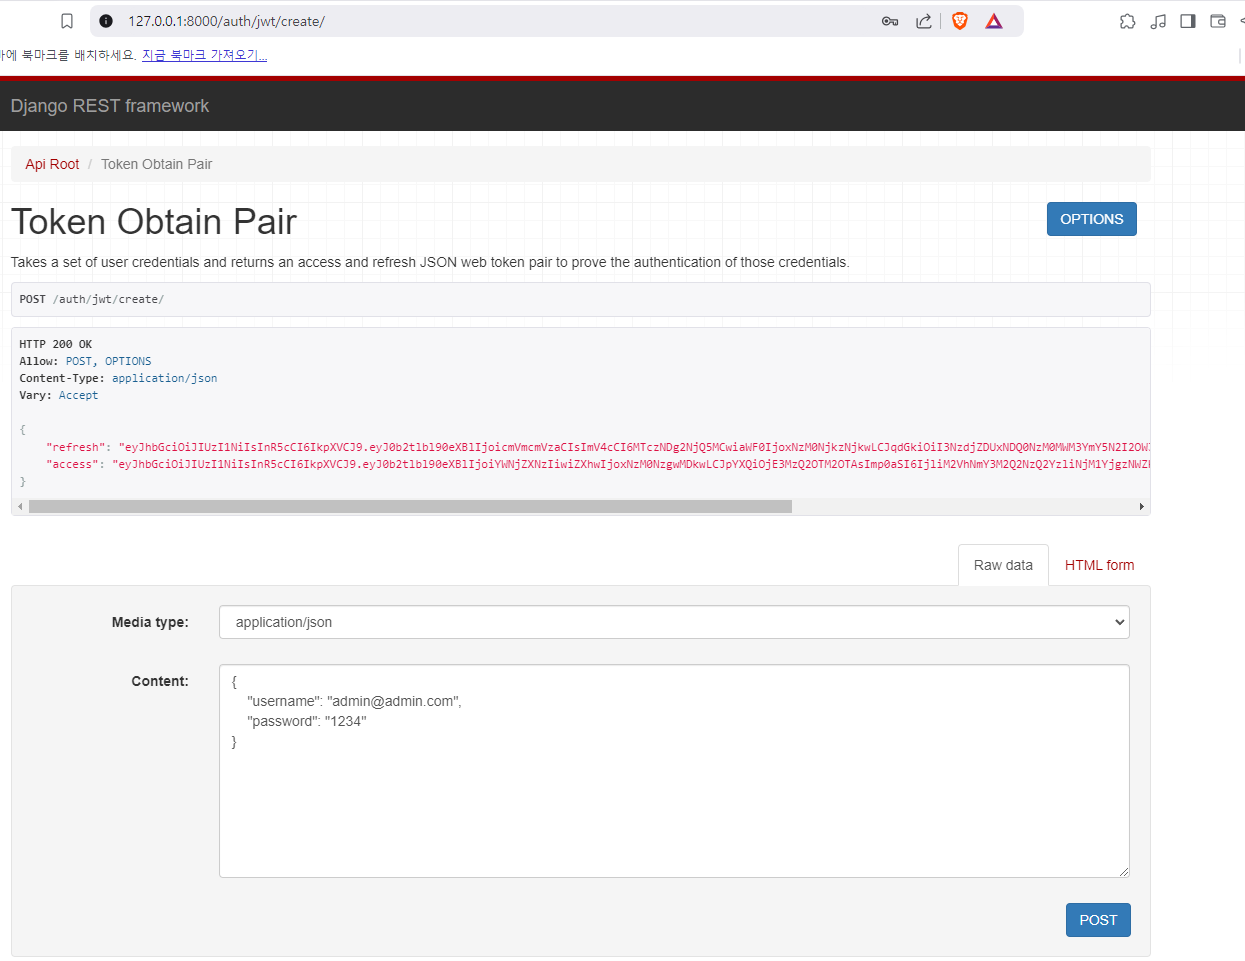Open the bookmark import link
Screen dimensions: 1245x961
(204, 55)
